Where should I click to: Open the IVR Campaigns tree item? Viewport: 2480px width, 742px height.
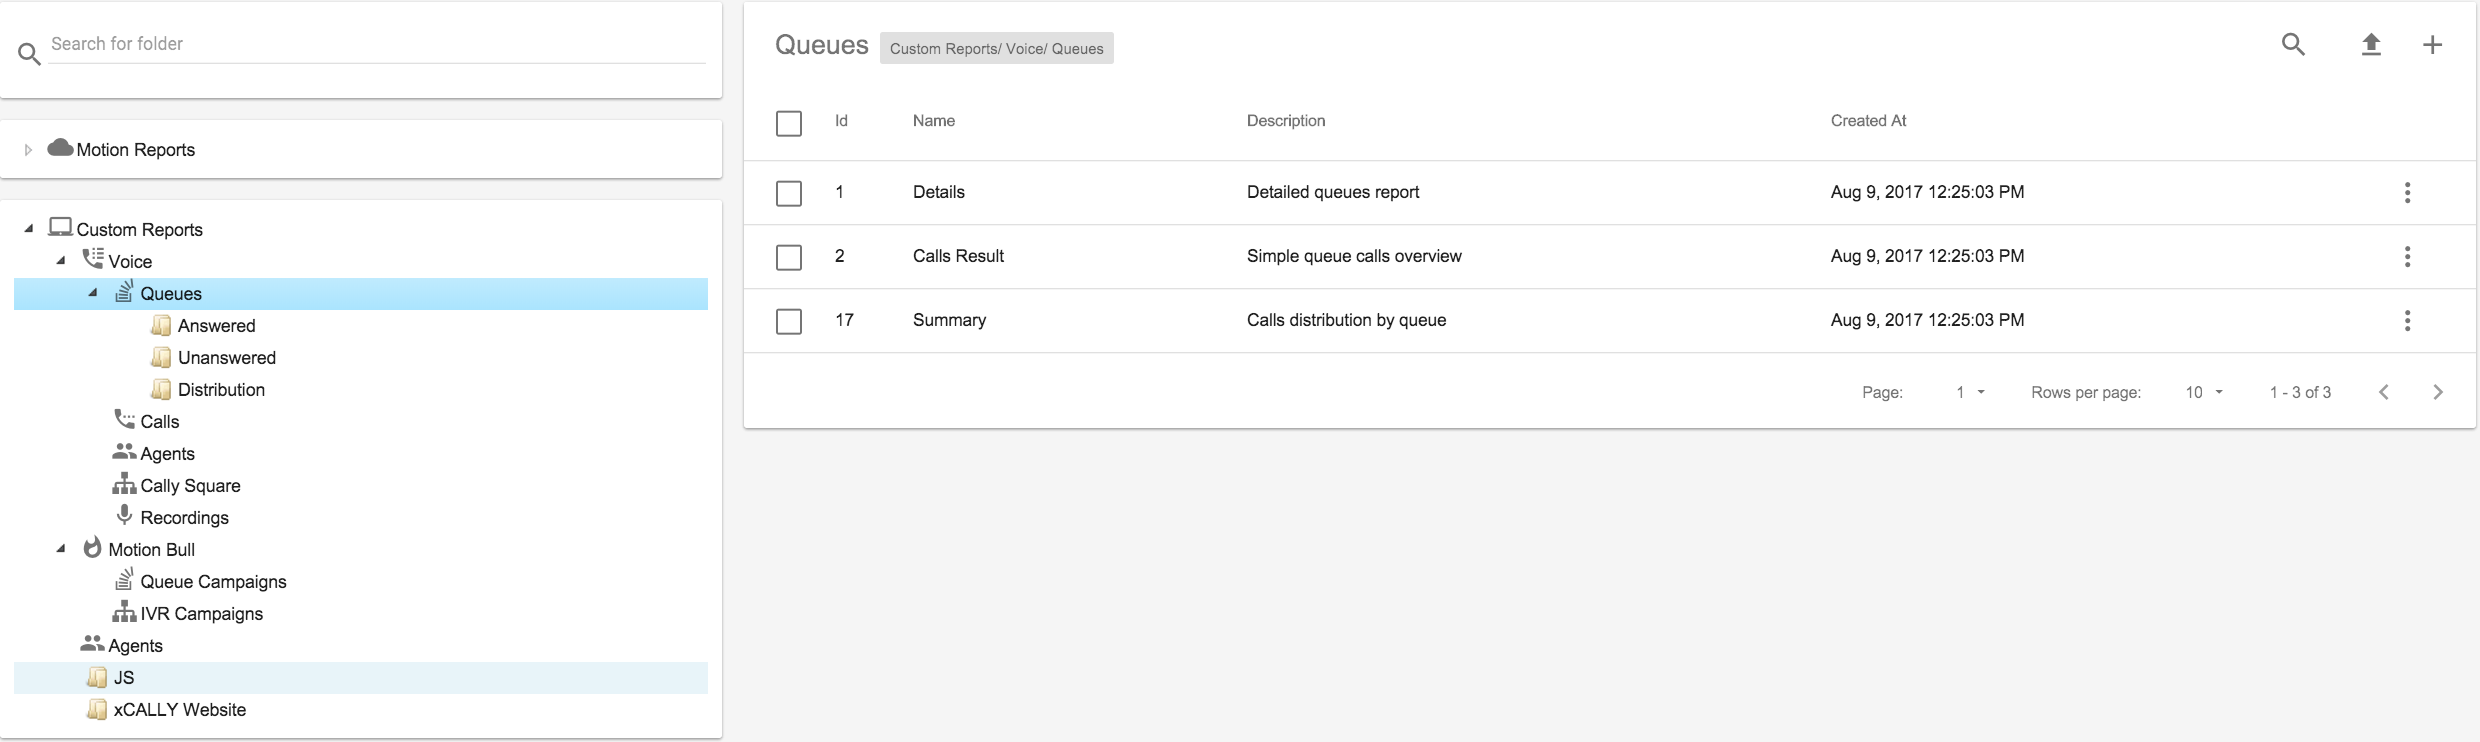coord(201,614)
